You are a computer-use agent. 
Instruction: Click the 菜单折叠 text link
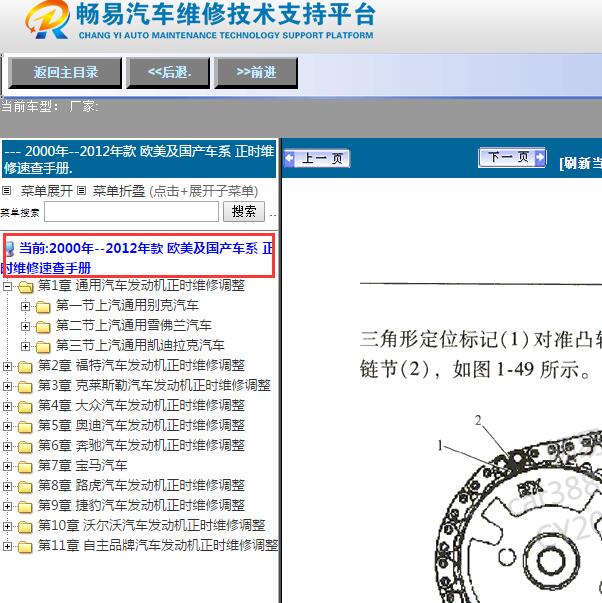click(x=119, y=191)
